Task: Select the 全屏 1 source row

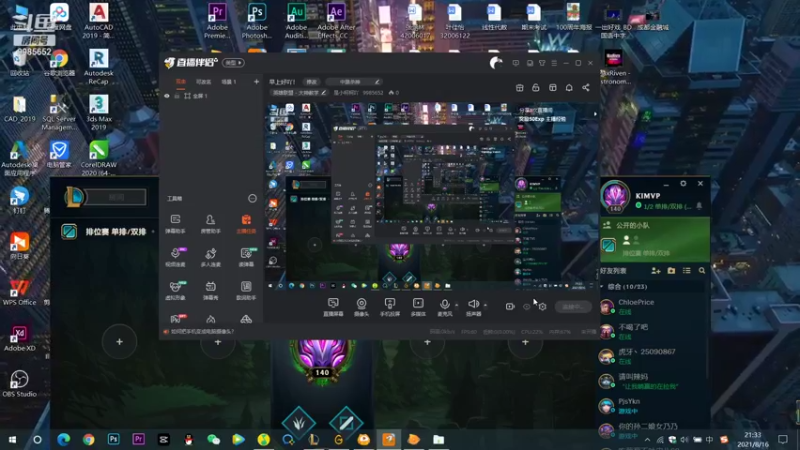Action: (x=211, y=95)
